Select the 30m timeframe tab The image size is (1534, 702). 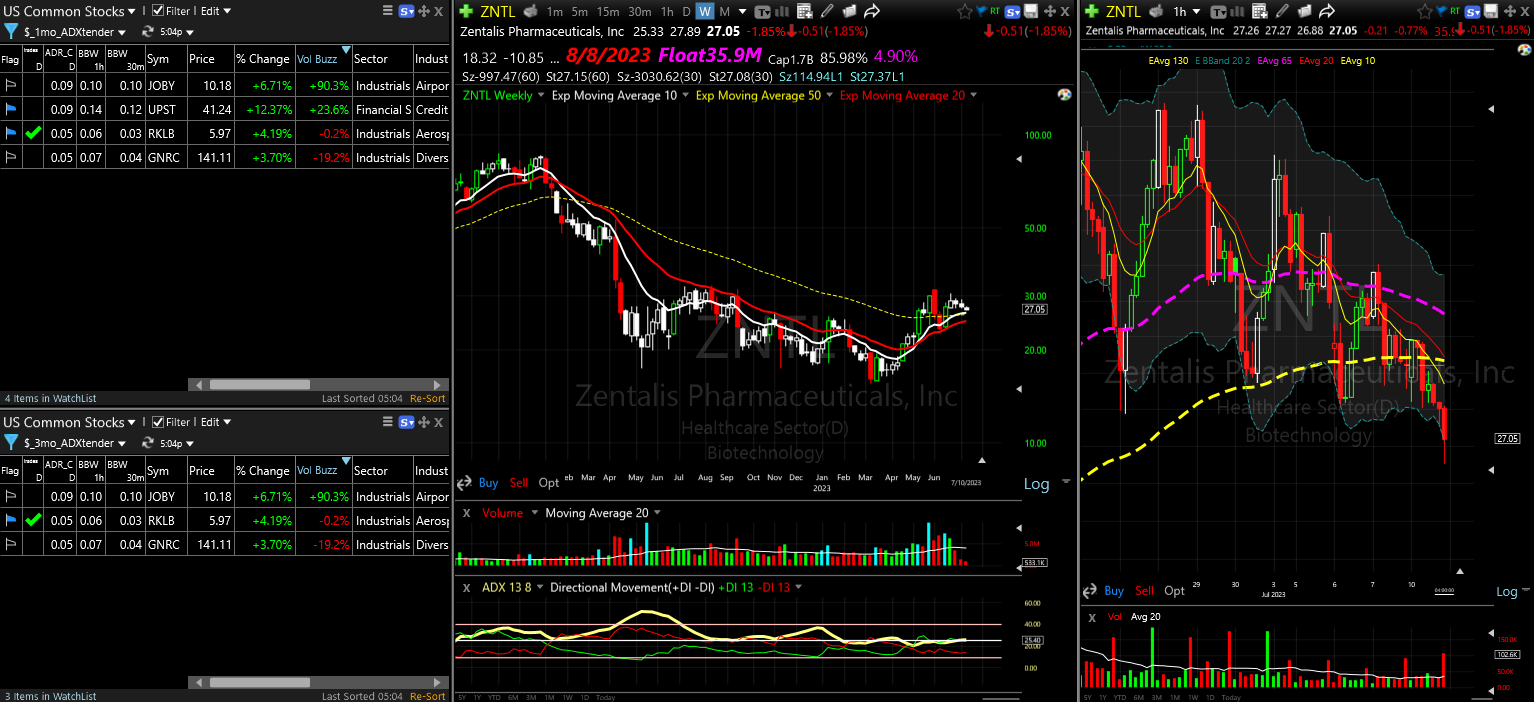click(x=640, y=12)
